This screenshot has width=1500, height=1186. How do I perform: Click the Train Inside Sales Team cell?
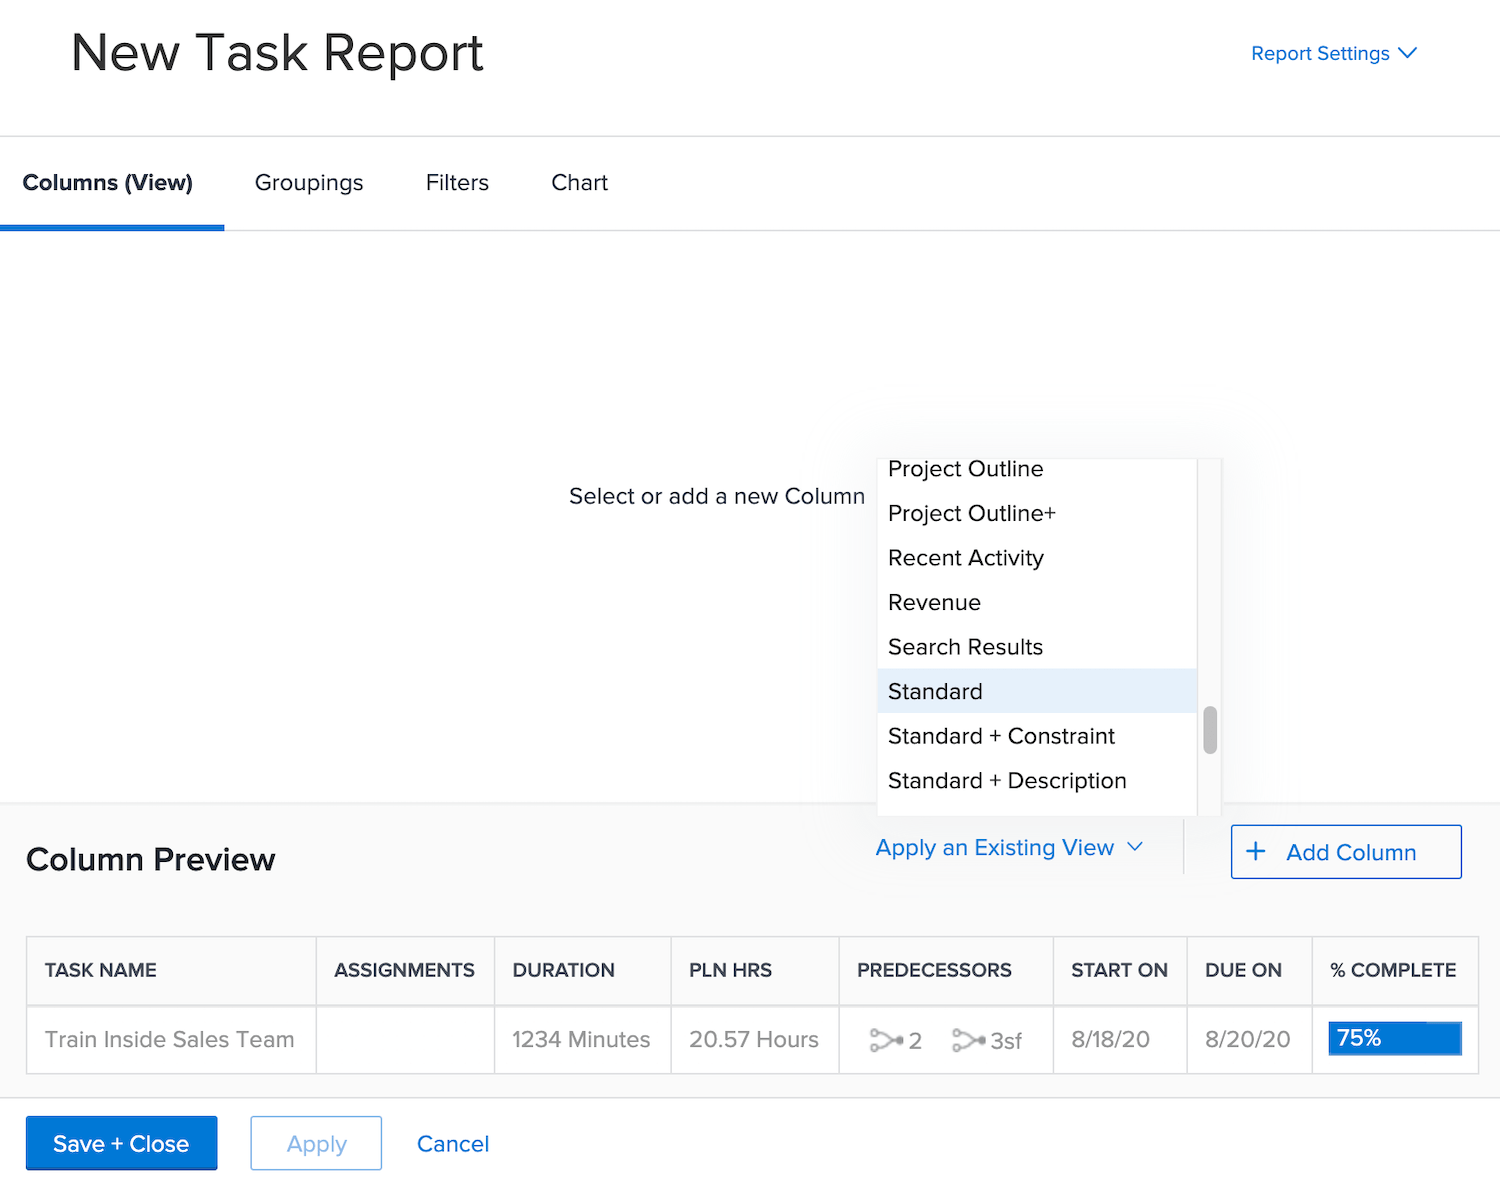[x=170, y=1040]
